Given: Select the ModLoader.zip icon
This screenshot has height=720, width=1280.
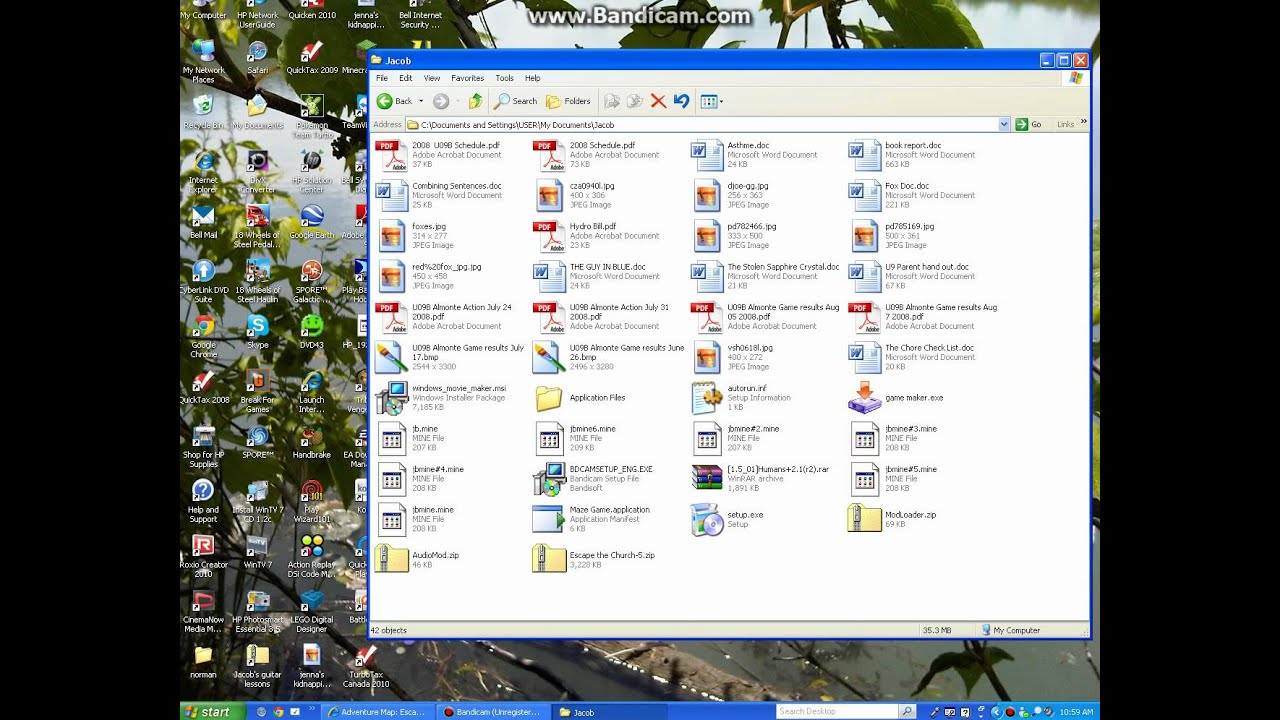Looking at the screenshot, I should [864, 519].
